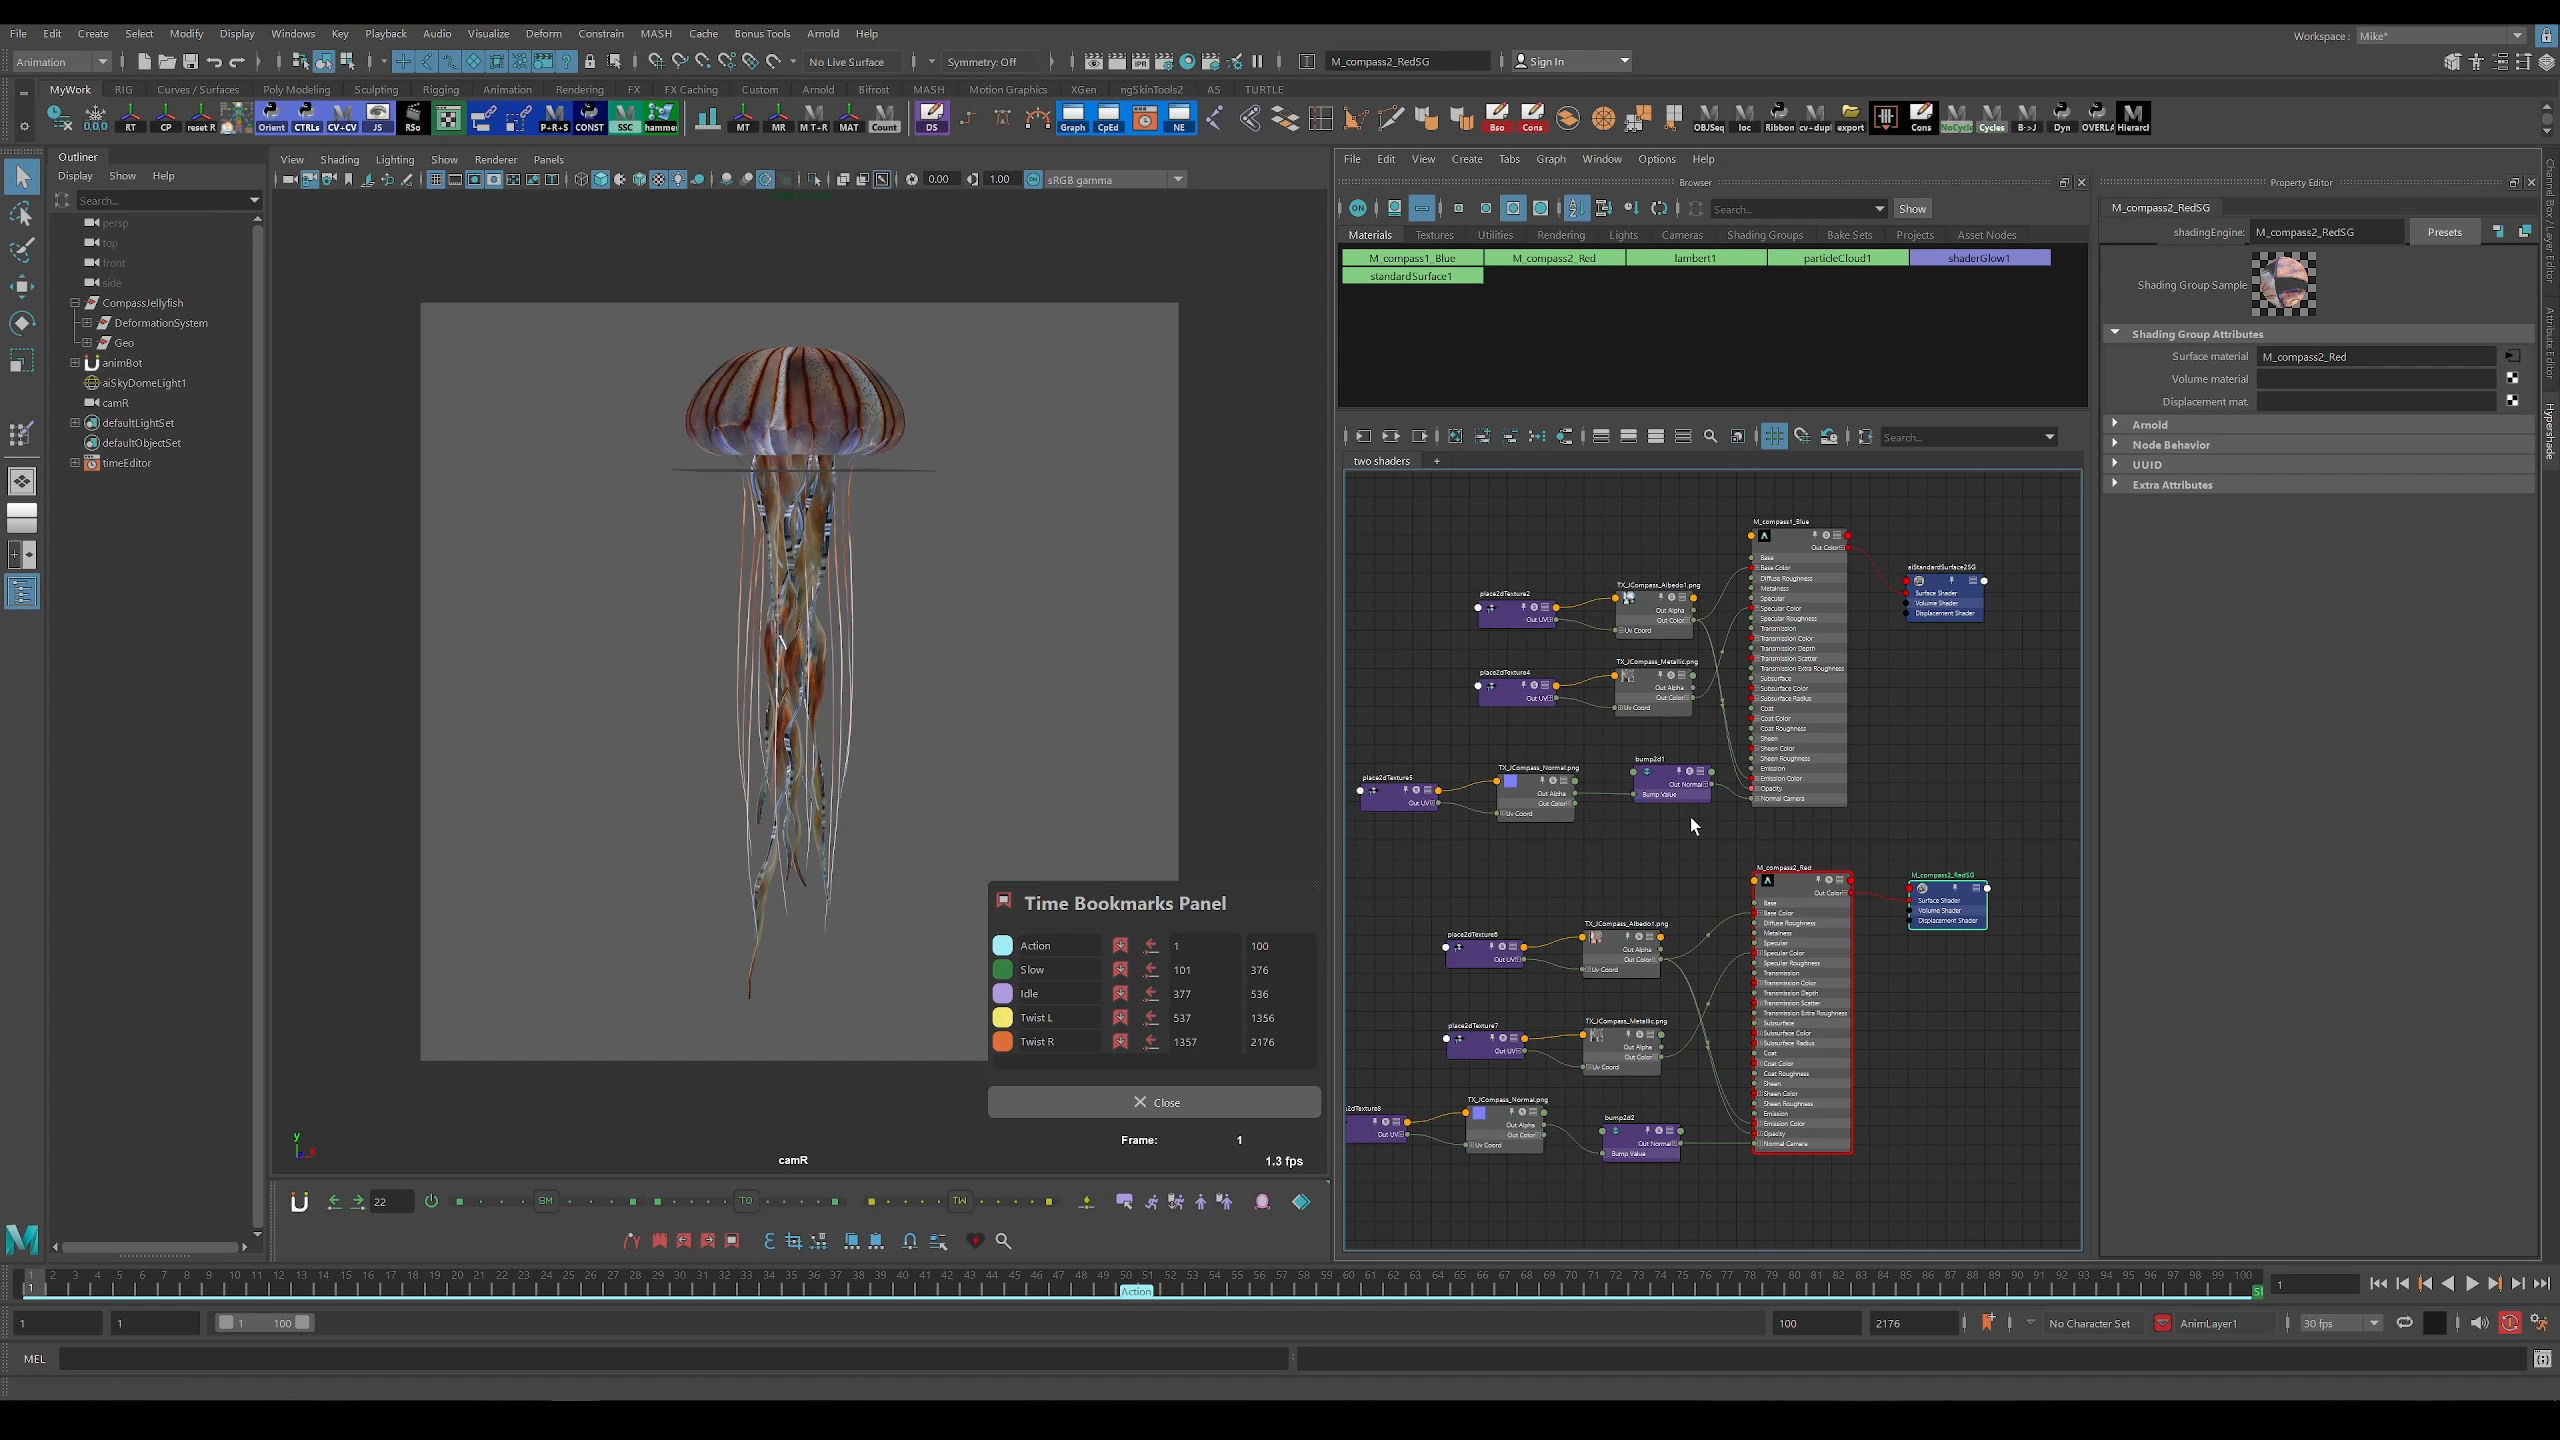Click the Sign In button

click(1571, 61)
